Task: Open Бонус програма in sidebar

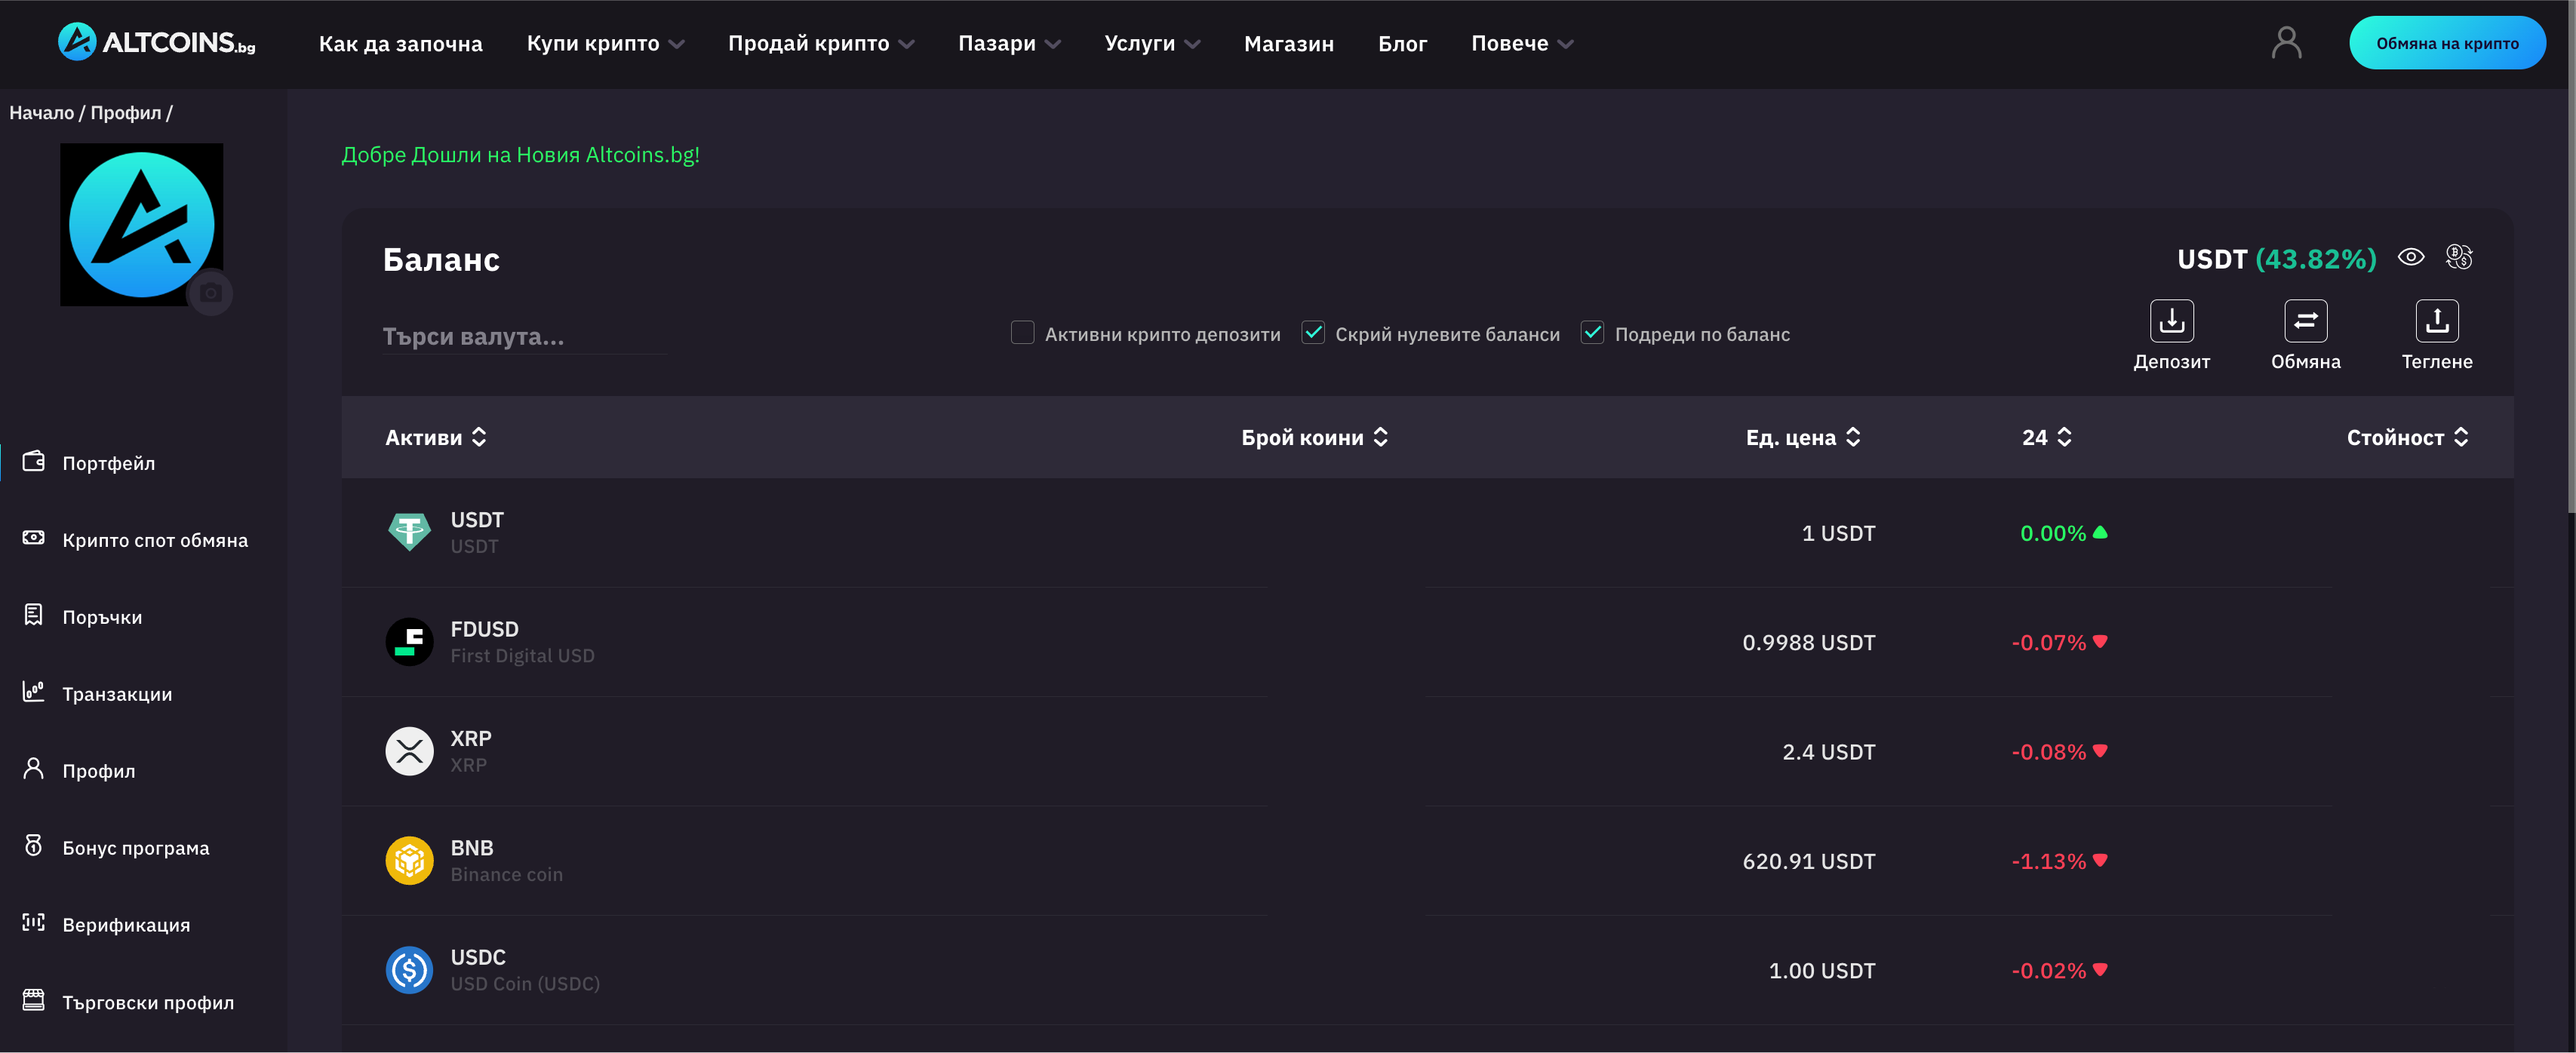Action: (136, 848)
